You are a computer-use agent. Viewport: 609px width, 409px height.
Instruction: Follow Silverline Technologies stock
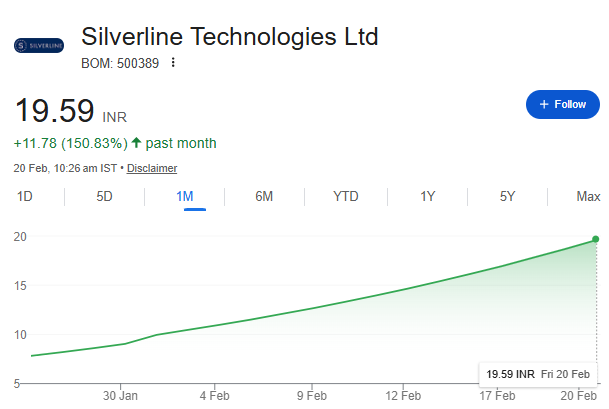click(562, 104)
